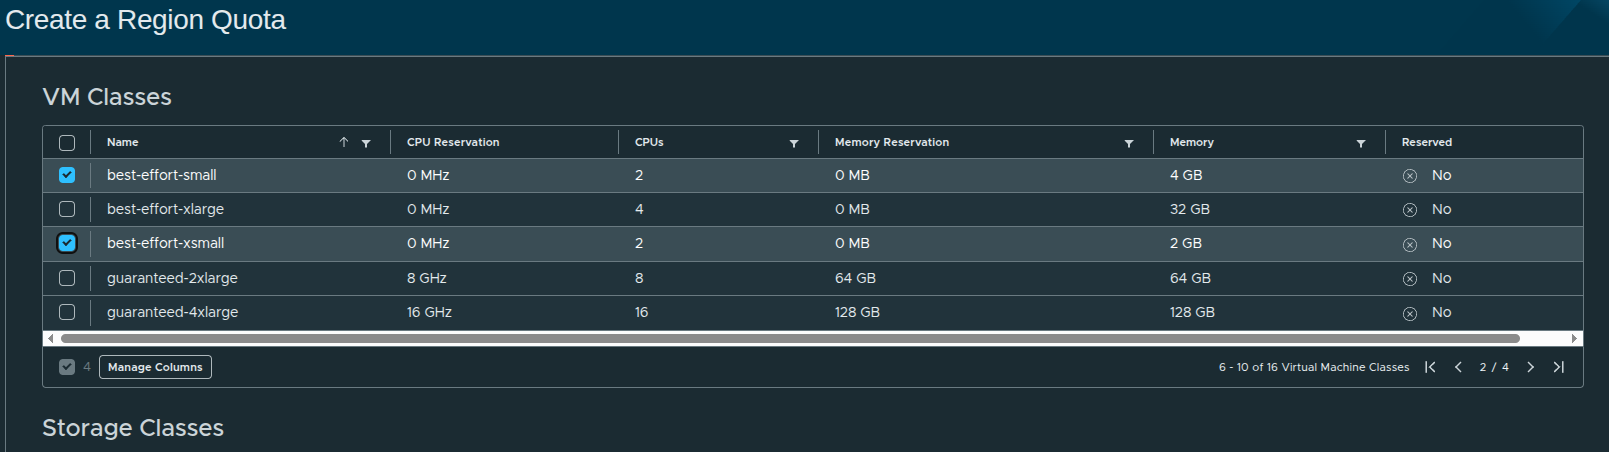Select the best-effort-xsmall name cell
The image size is (1609, 452).
click(x=166, y=243)
